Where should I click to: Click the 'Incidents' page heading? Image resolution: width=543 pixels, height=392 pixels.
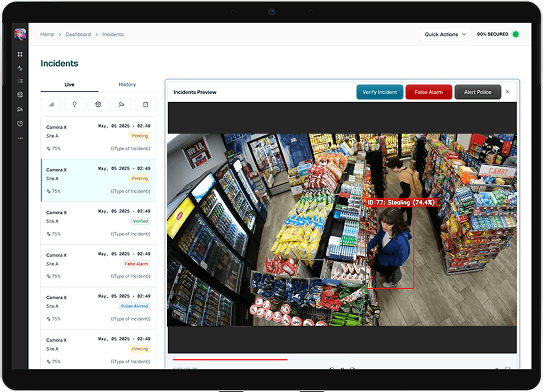59,63
